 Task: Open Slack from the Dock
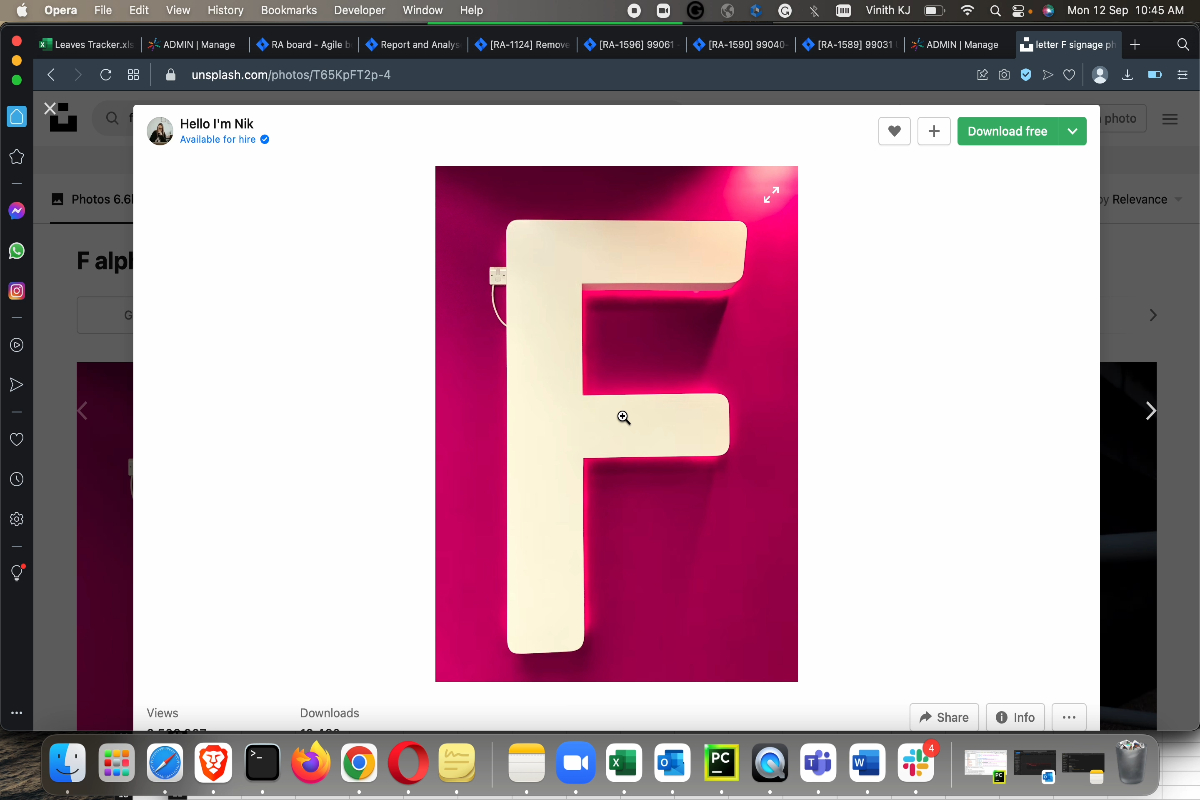(916, 763)
